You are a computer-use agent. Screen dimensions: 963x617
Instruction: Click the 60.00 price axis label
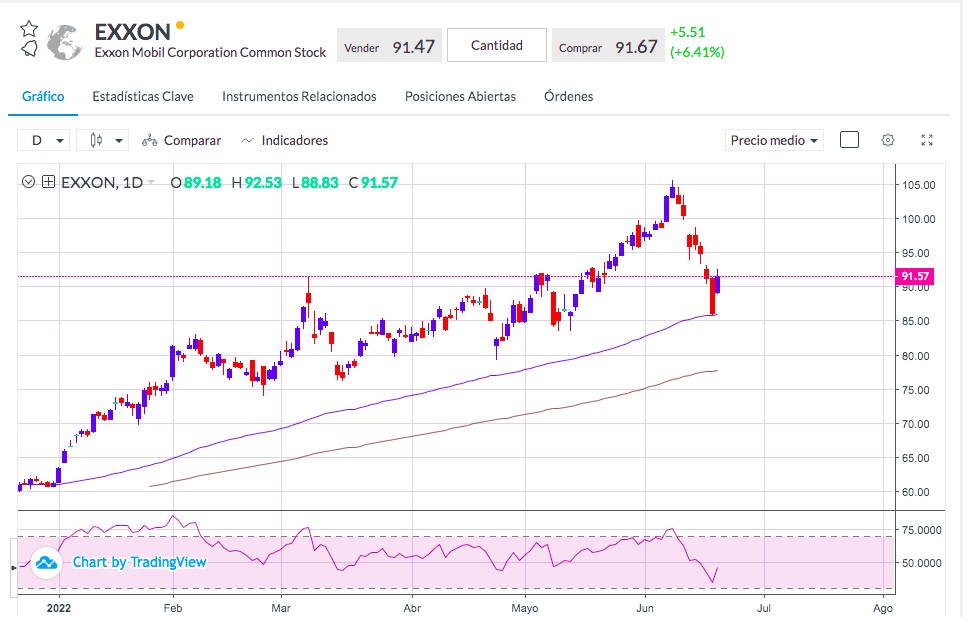coord(915,492)
